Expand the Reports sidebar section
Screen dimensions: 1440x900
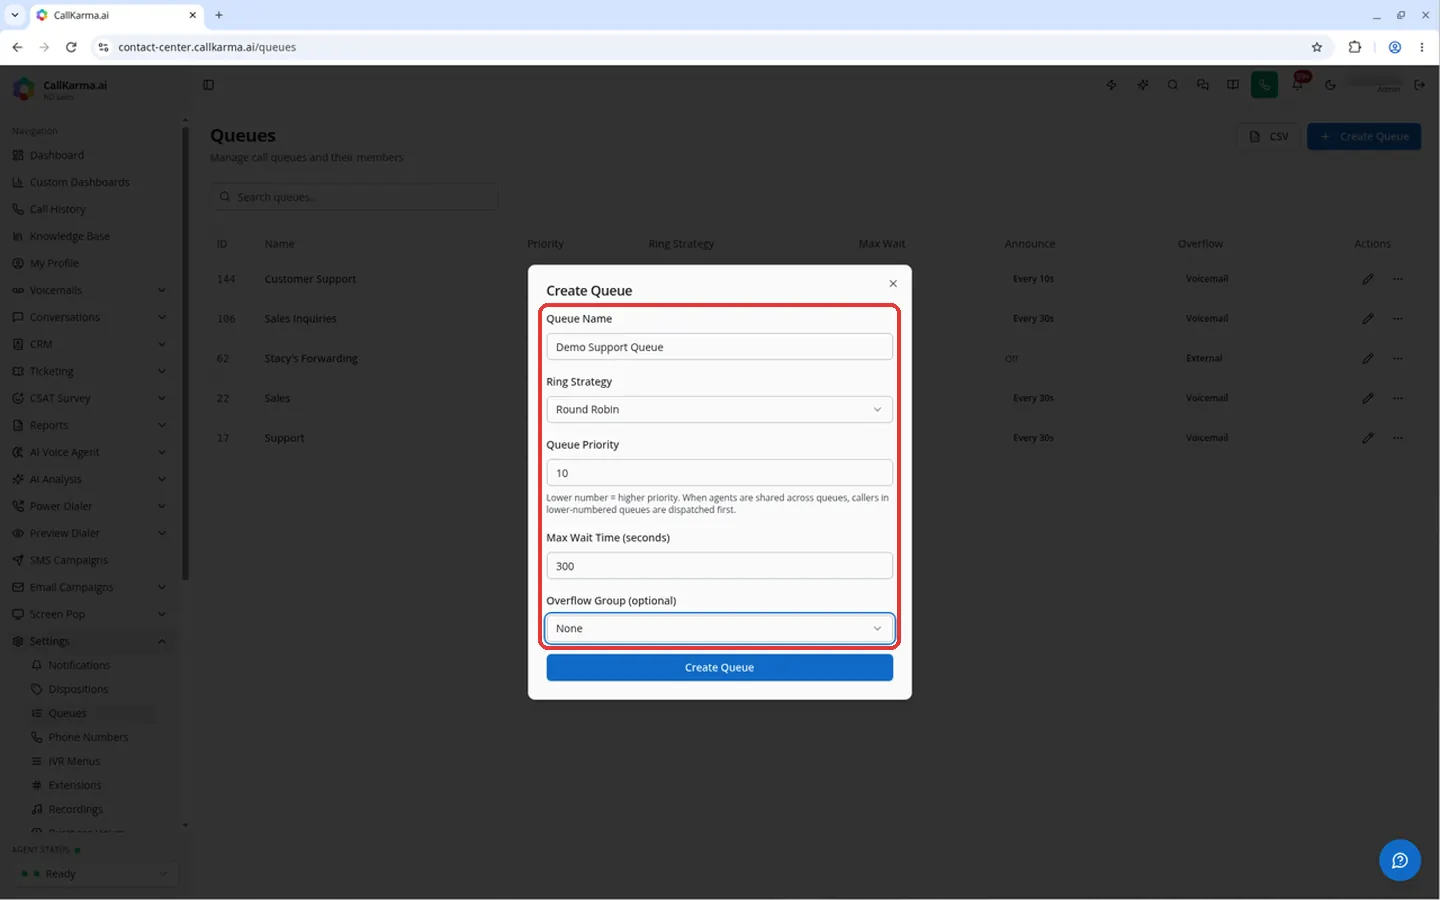point(90,425)
